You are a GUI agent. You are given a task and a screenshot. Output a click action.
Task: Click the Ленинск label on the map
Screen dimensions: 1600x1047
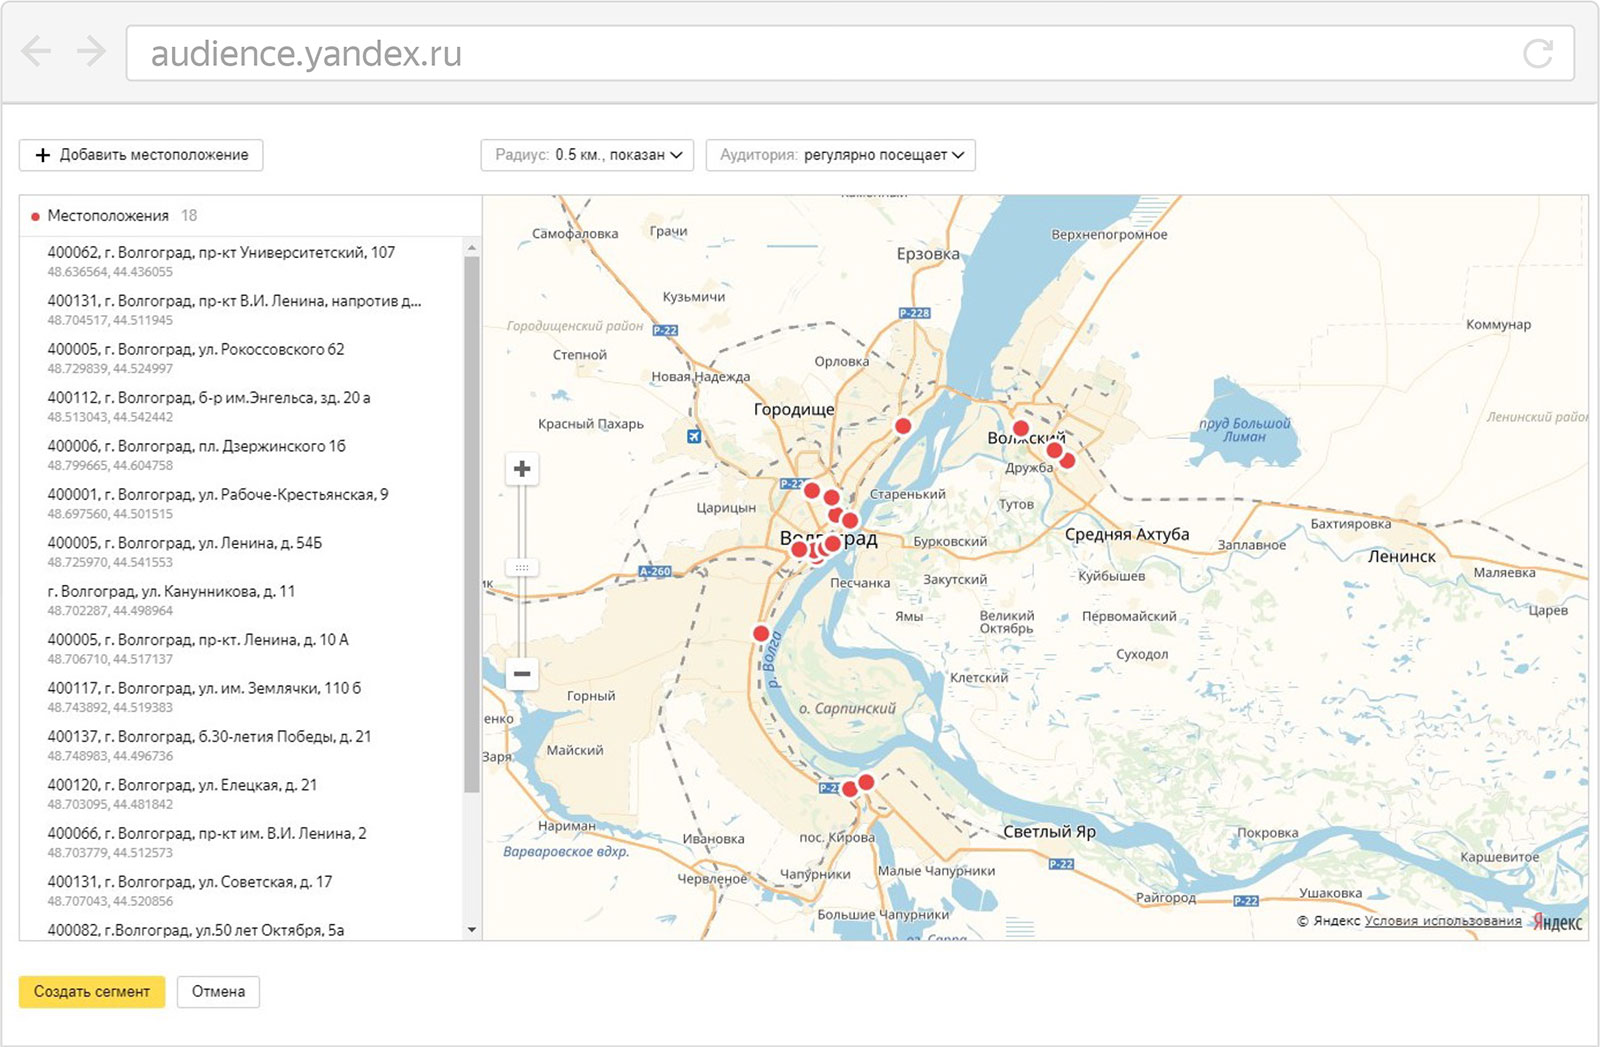[1401, 556]
